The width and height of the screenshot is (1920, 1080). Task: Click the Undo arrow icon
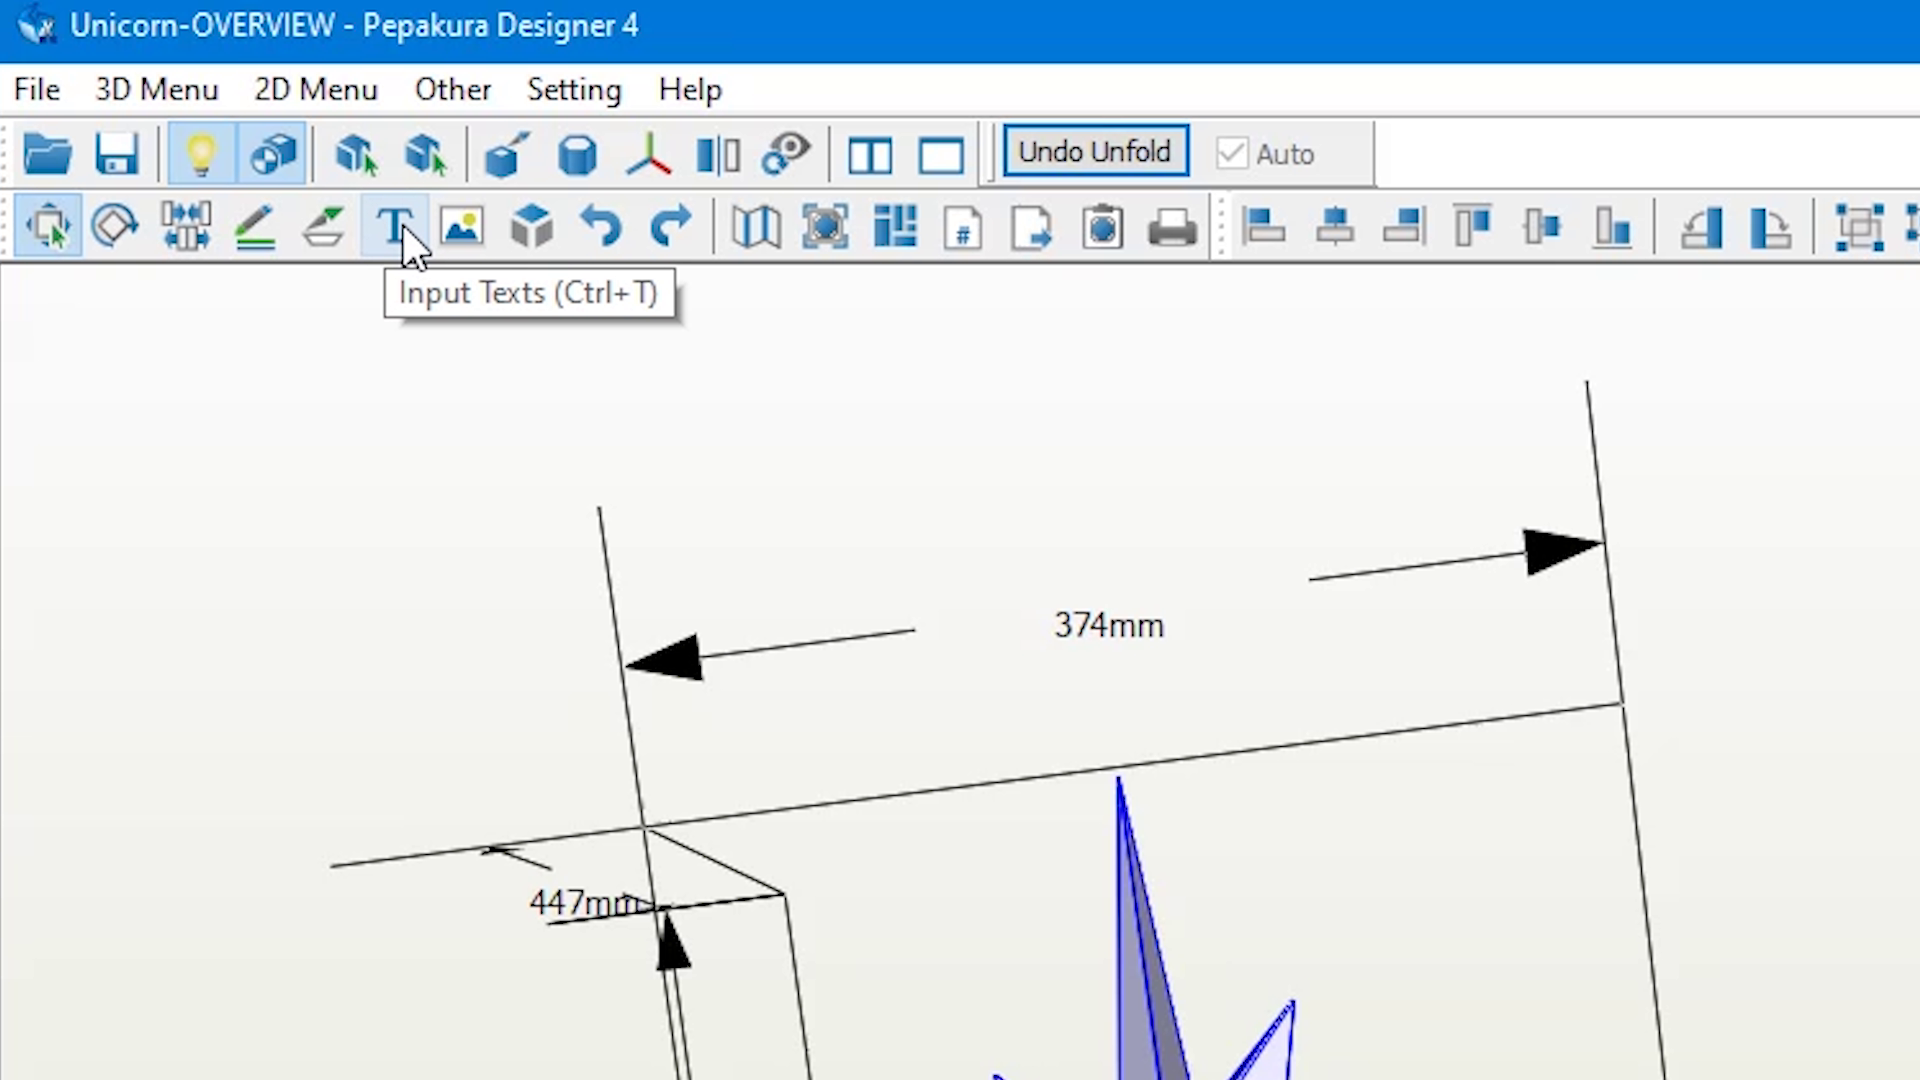point(600,227)
